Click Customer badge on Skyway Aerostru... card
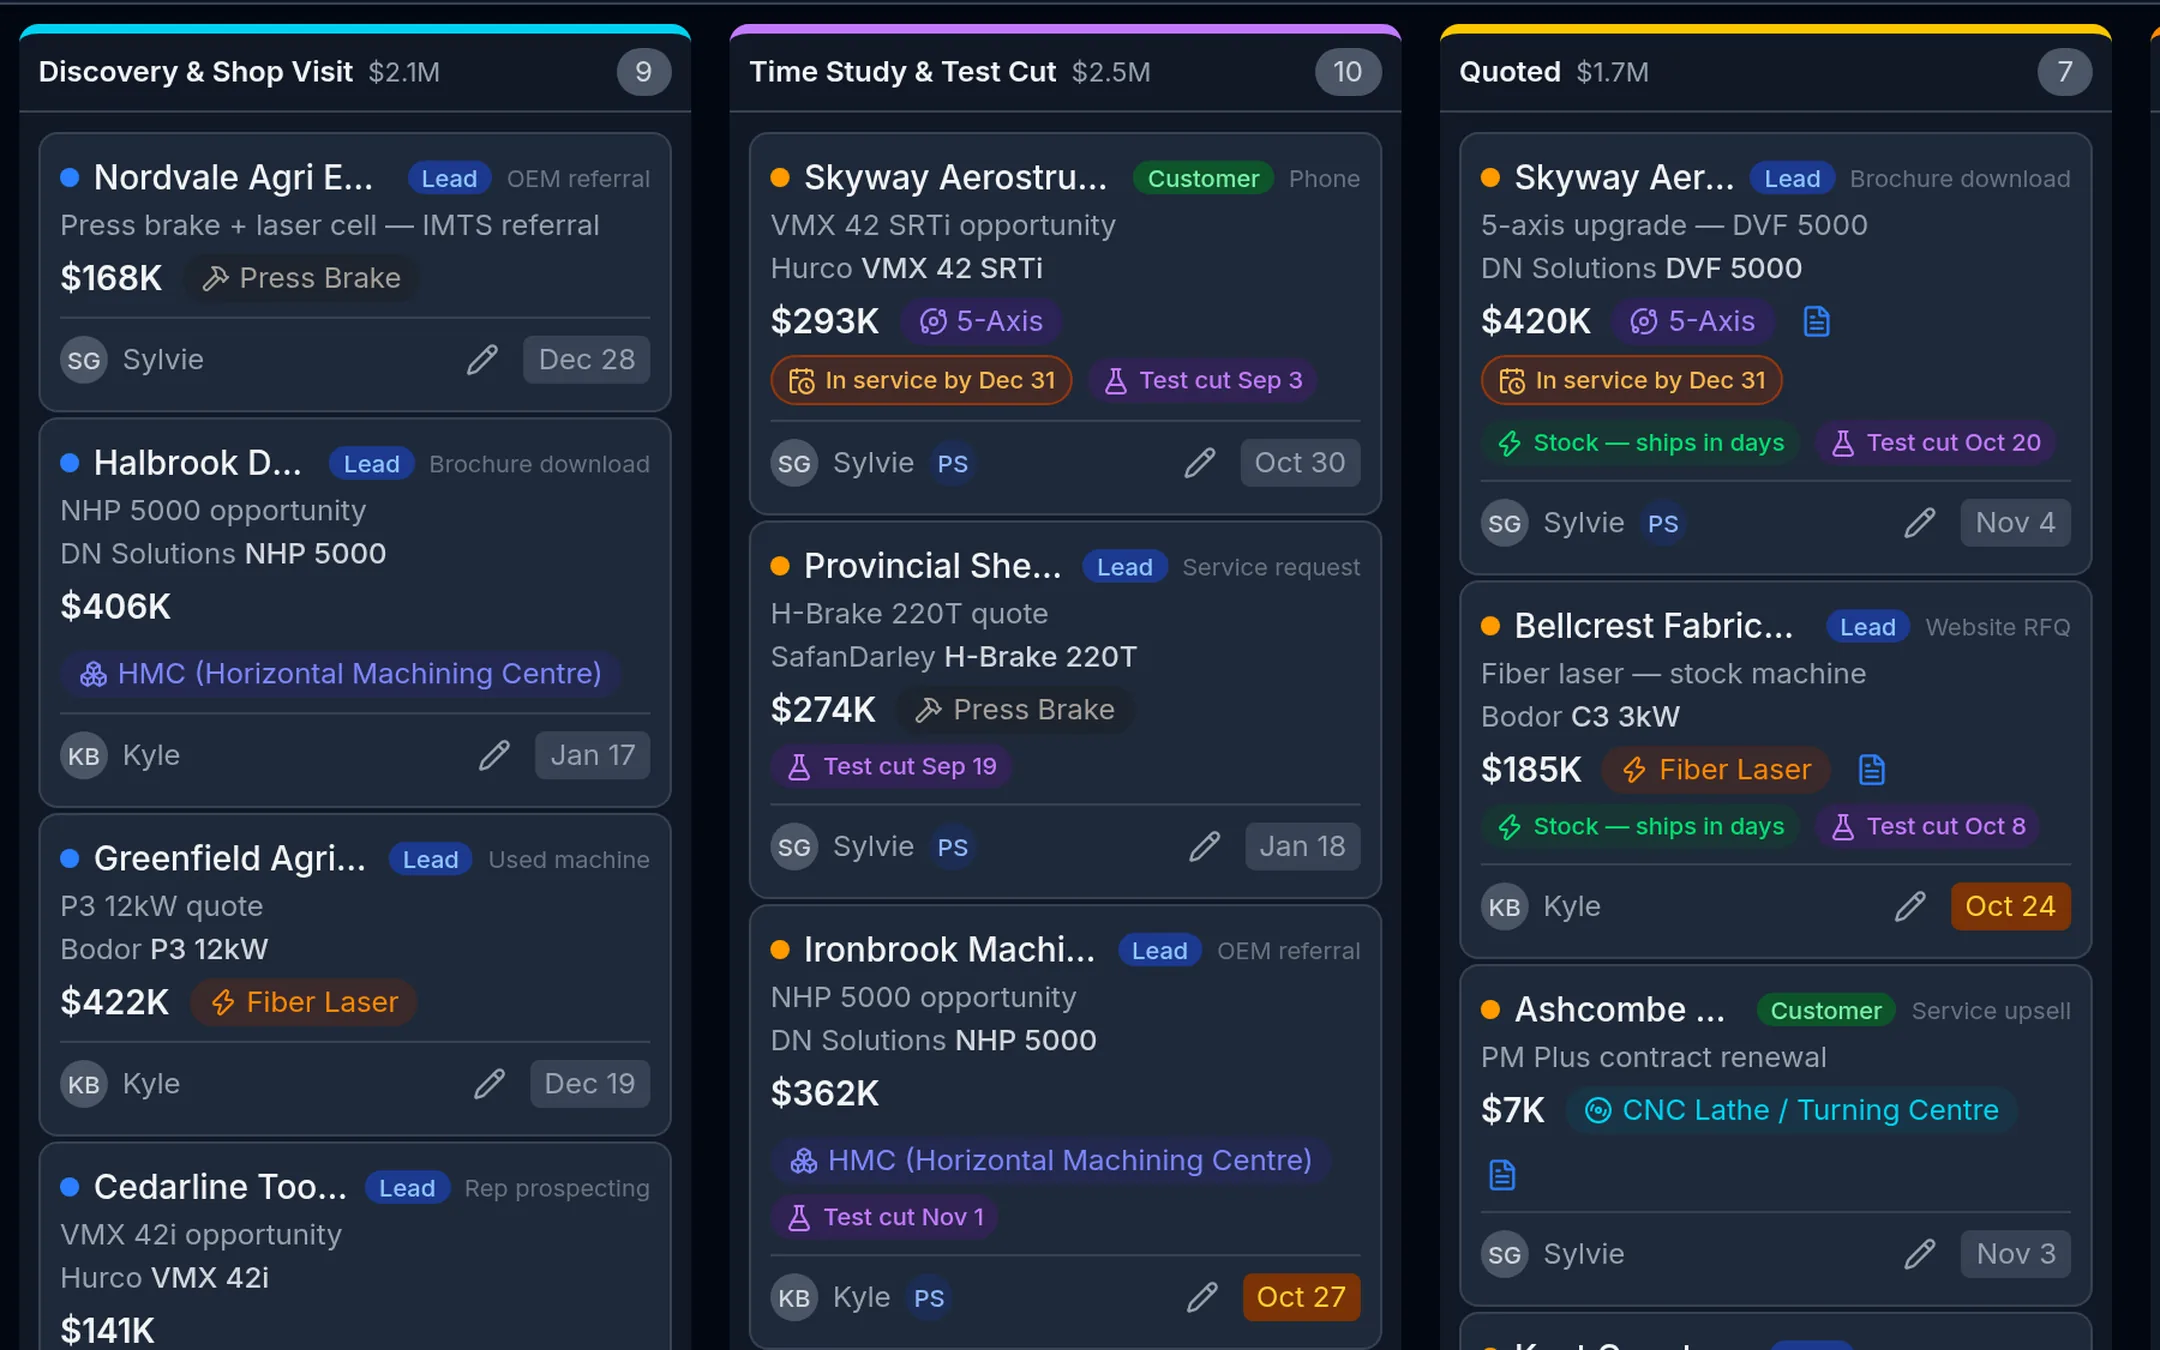The width and height of the screenshot is (2160, 1350). click(1203, 178)
